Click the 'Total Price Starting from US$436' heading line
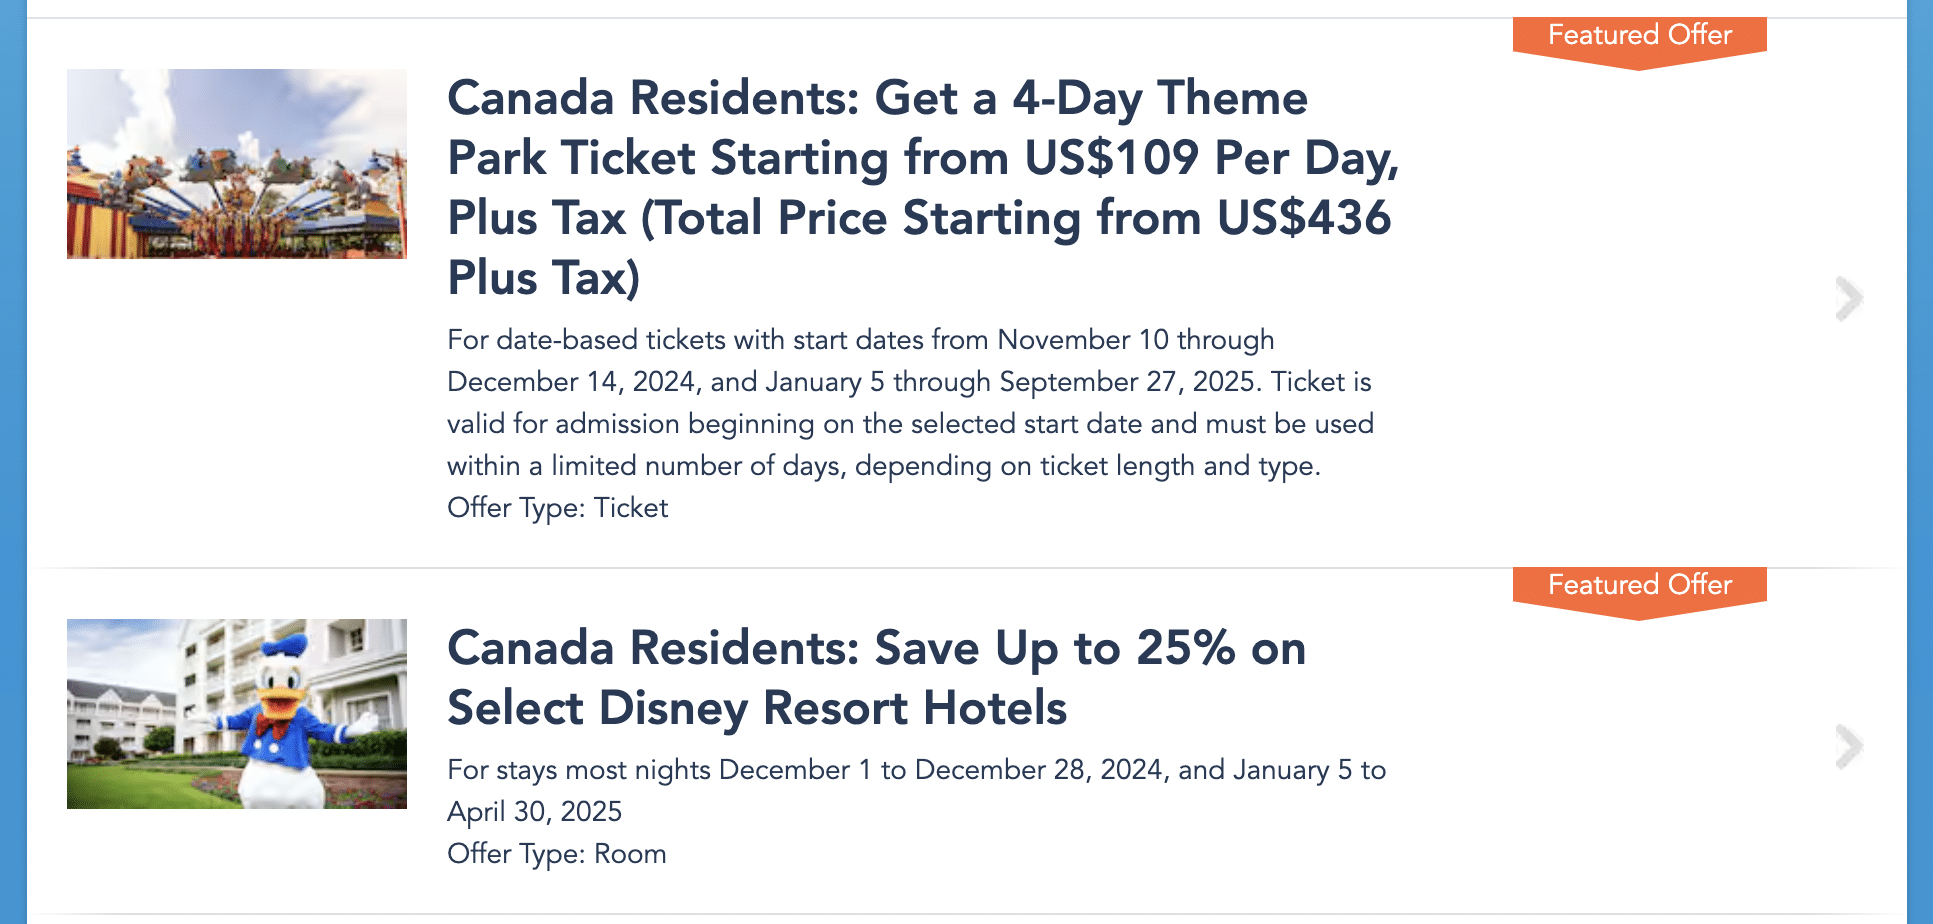The height and width of the screenshot is (924, 1933). pos(1016,218)
